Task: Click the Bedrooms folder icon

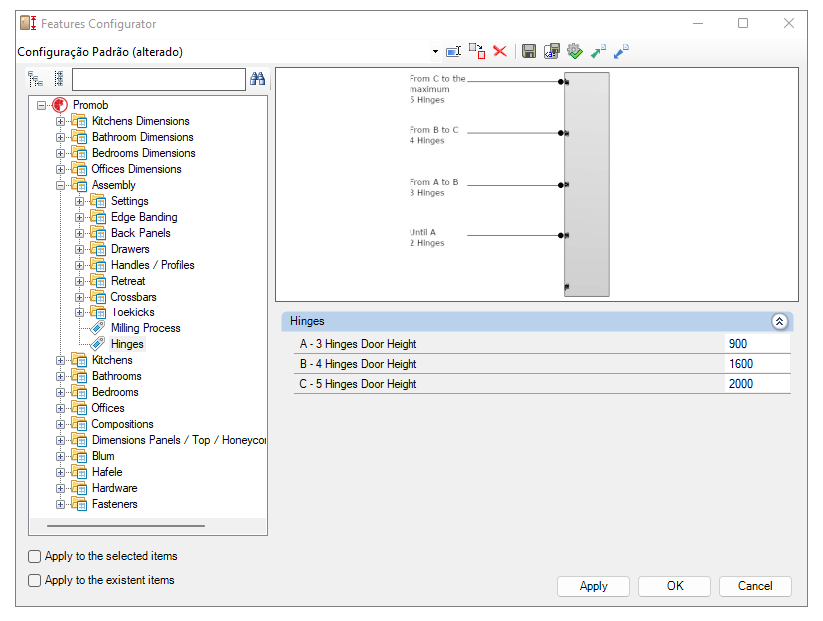Action: pos(79,392)
